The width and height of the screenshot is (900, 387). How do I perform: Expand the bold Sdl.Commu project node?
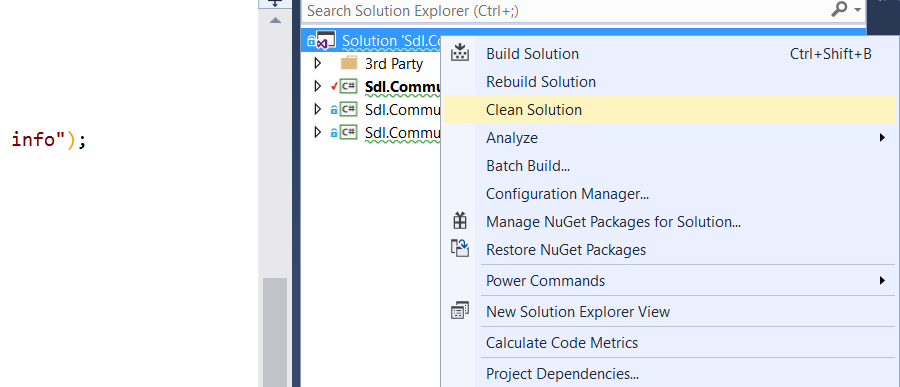point(317,87)
